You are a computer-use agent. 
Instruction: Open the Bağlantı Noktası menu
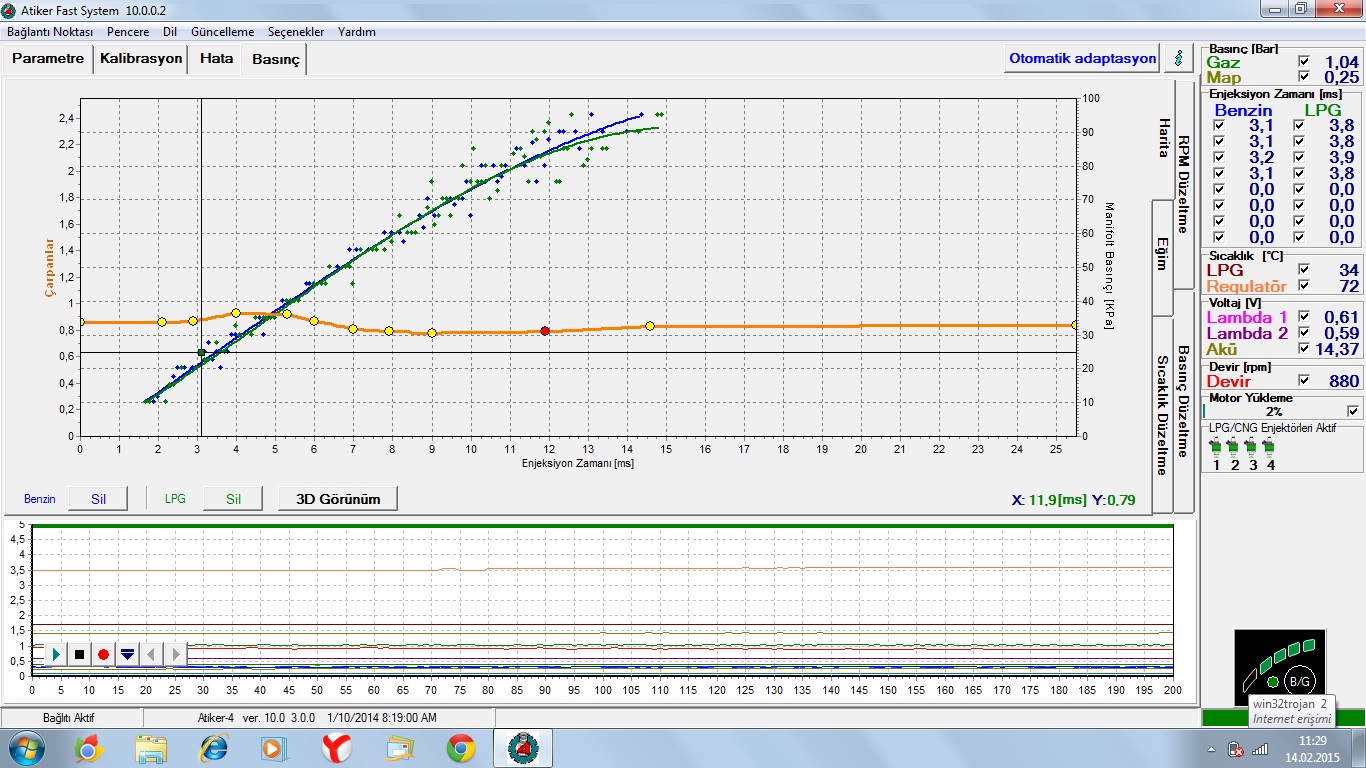click(50, 32)
